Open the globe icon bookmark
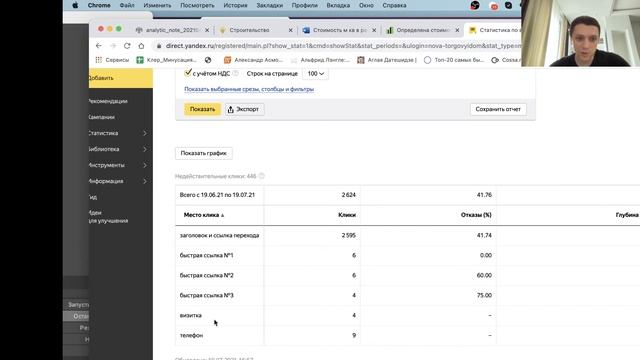 click(x=208, y=60)
